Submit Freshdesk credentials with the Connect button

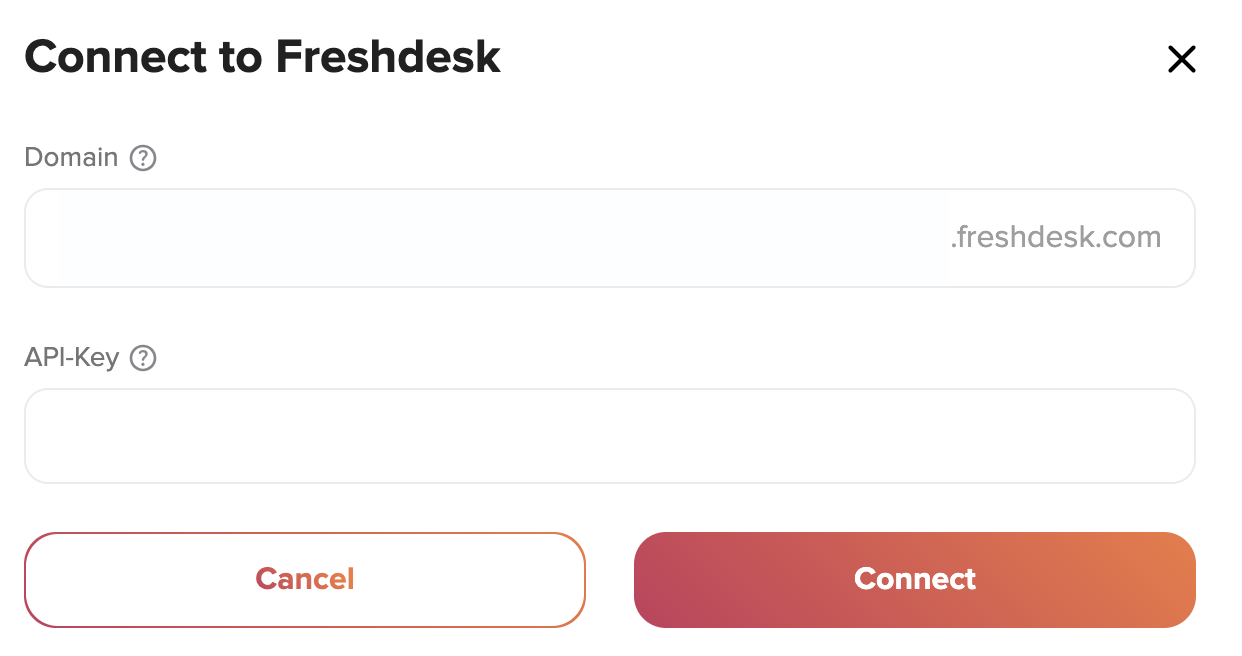pos(915,580)
